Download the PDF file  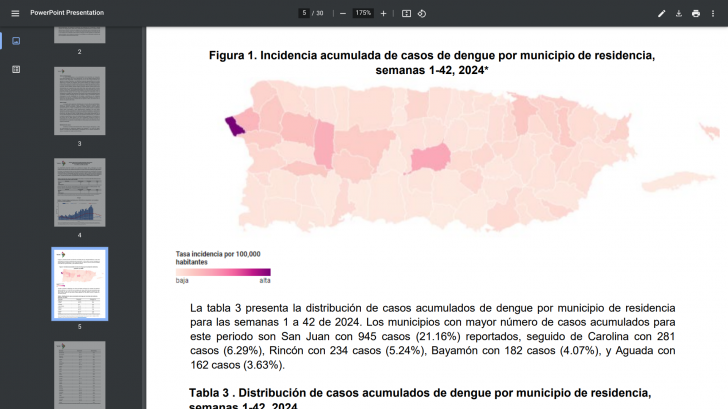tap(679, 13)
